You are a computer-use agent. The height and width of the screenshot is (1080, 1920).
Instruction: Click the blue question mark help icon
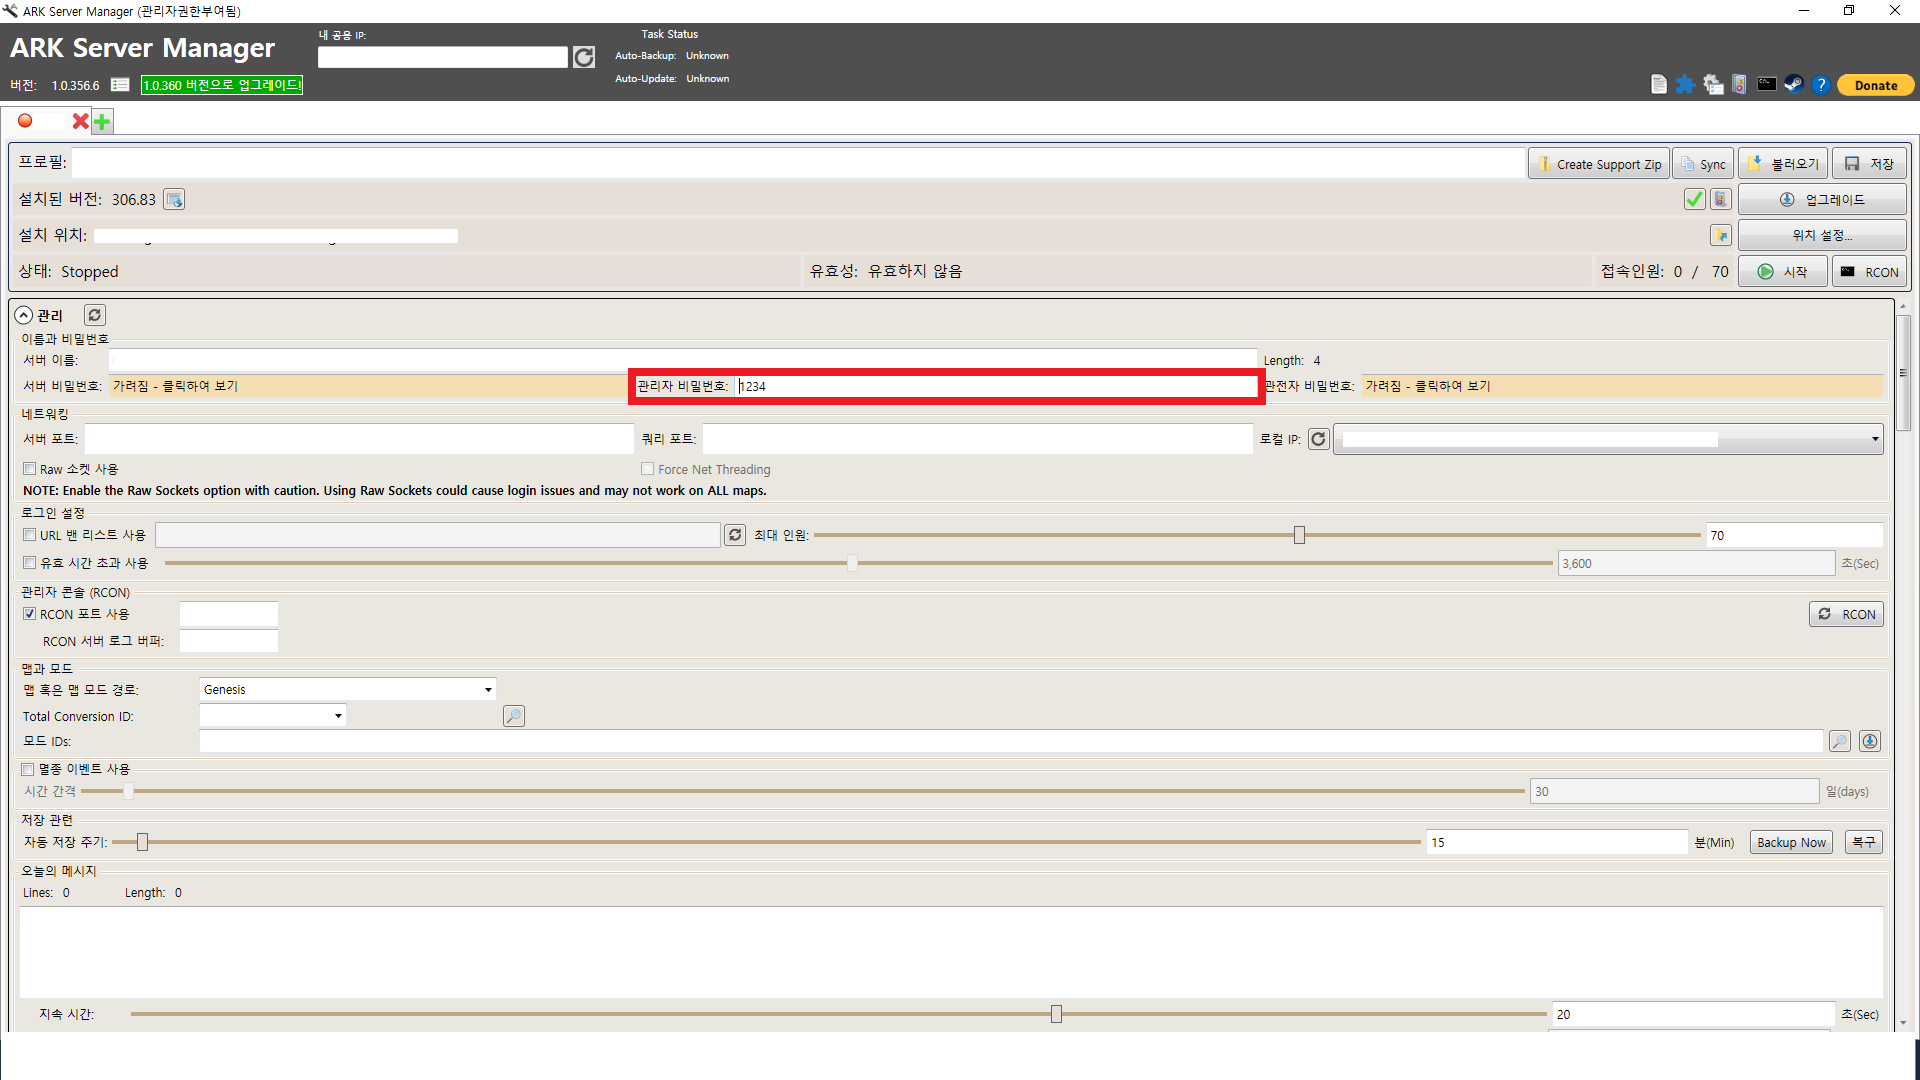[1821, 85]
